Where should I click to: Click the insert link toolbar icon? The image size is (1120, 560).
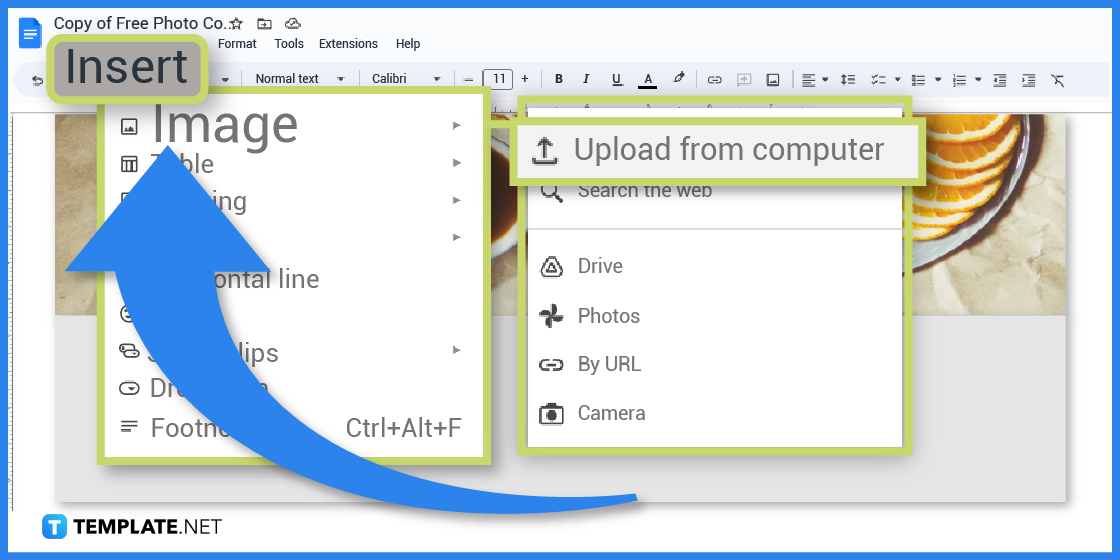tap(714, 80)
